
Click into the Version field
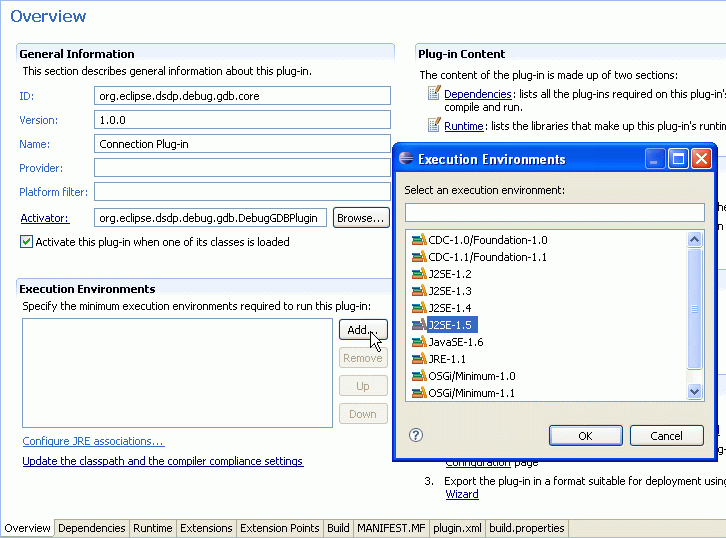[242, 120]
